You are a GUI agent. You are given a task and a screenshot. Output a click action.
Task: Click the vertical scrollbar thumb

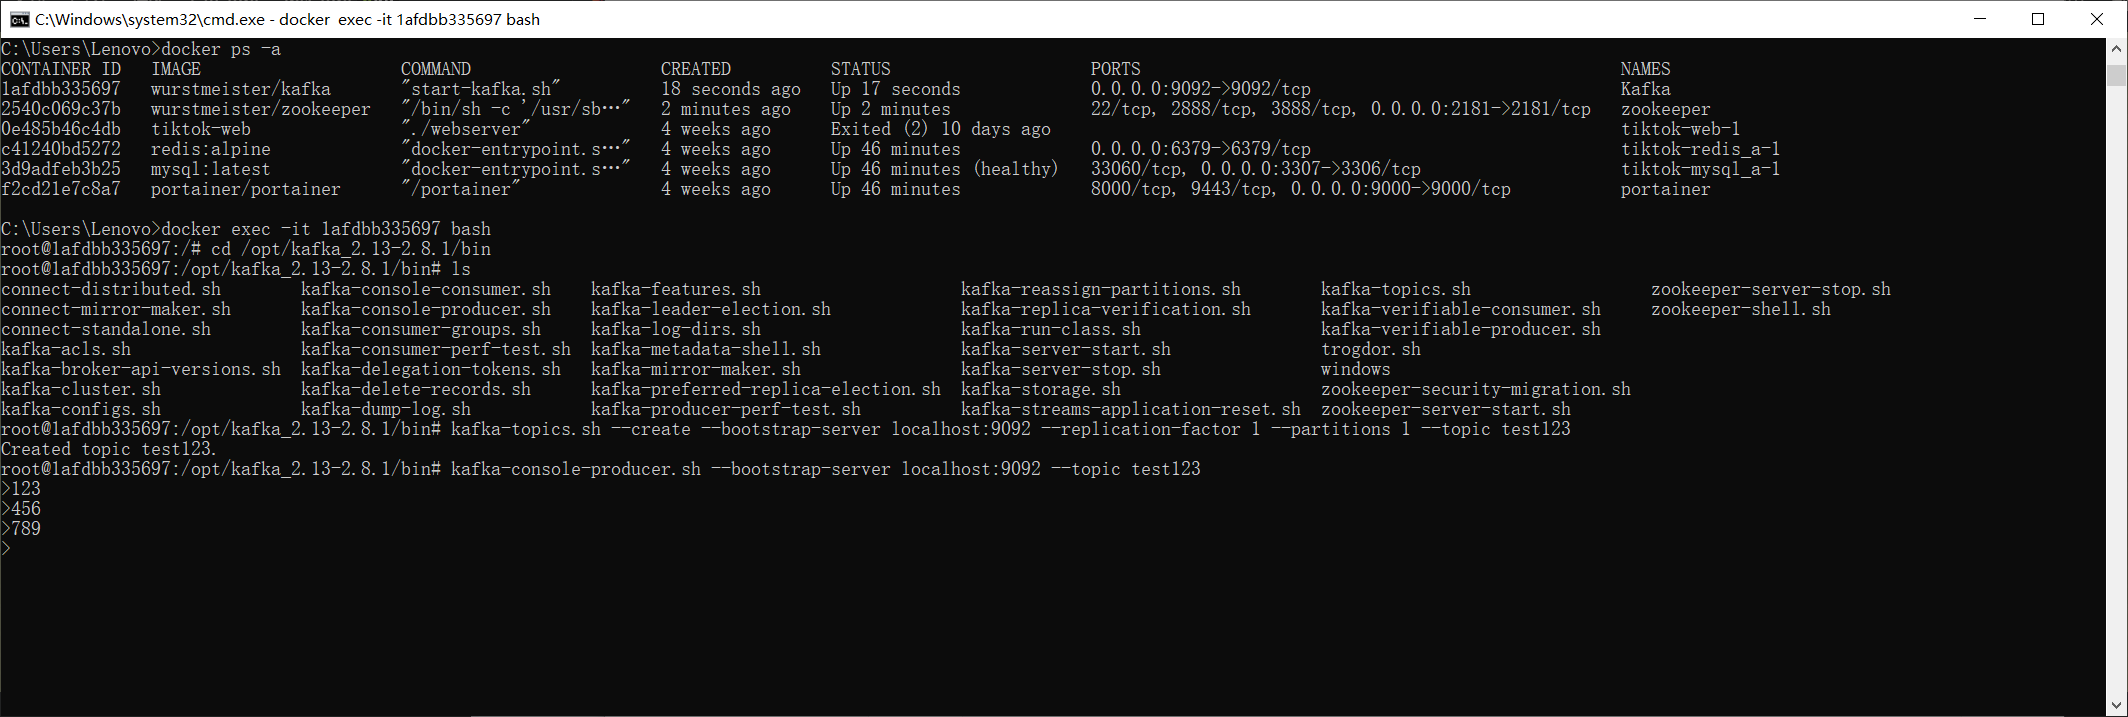(x=2116, y=75)
